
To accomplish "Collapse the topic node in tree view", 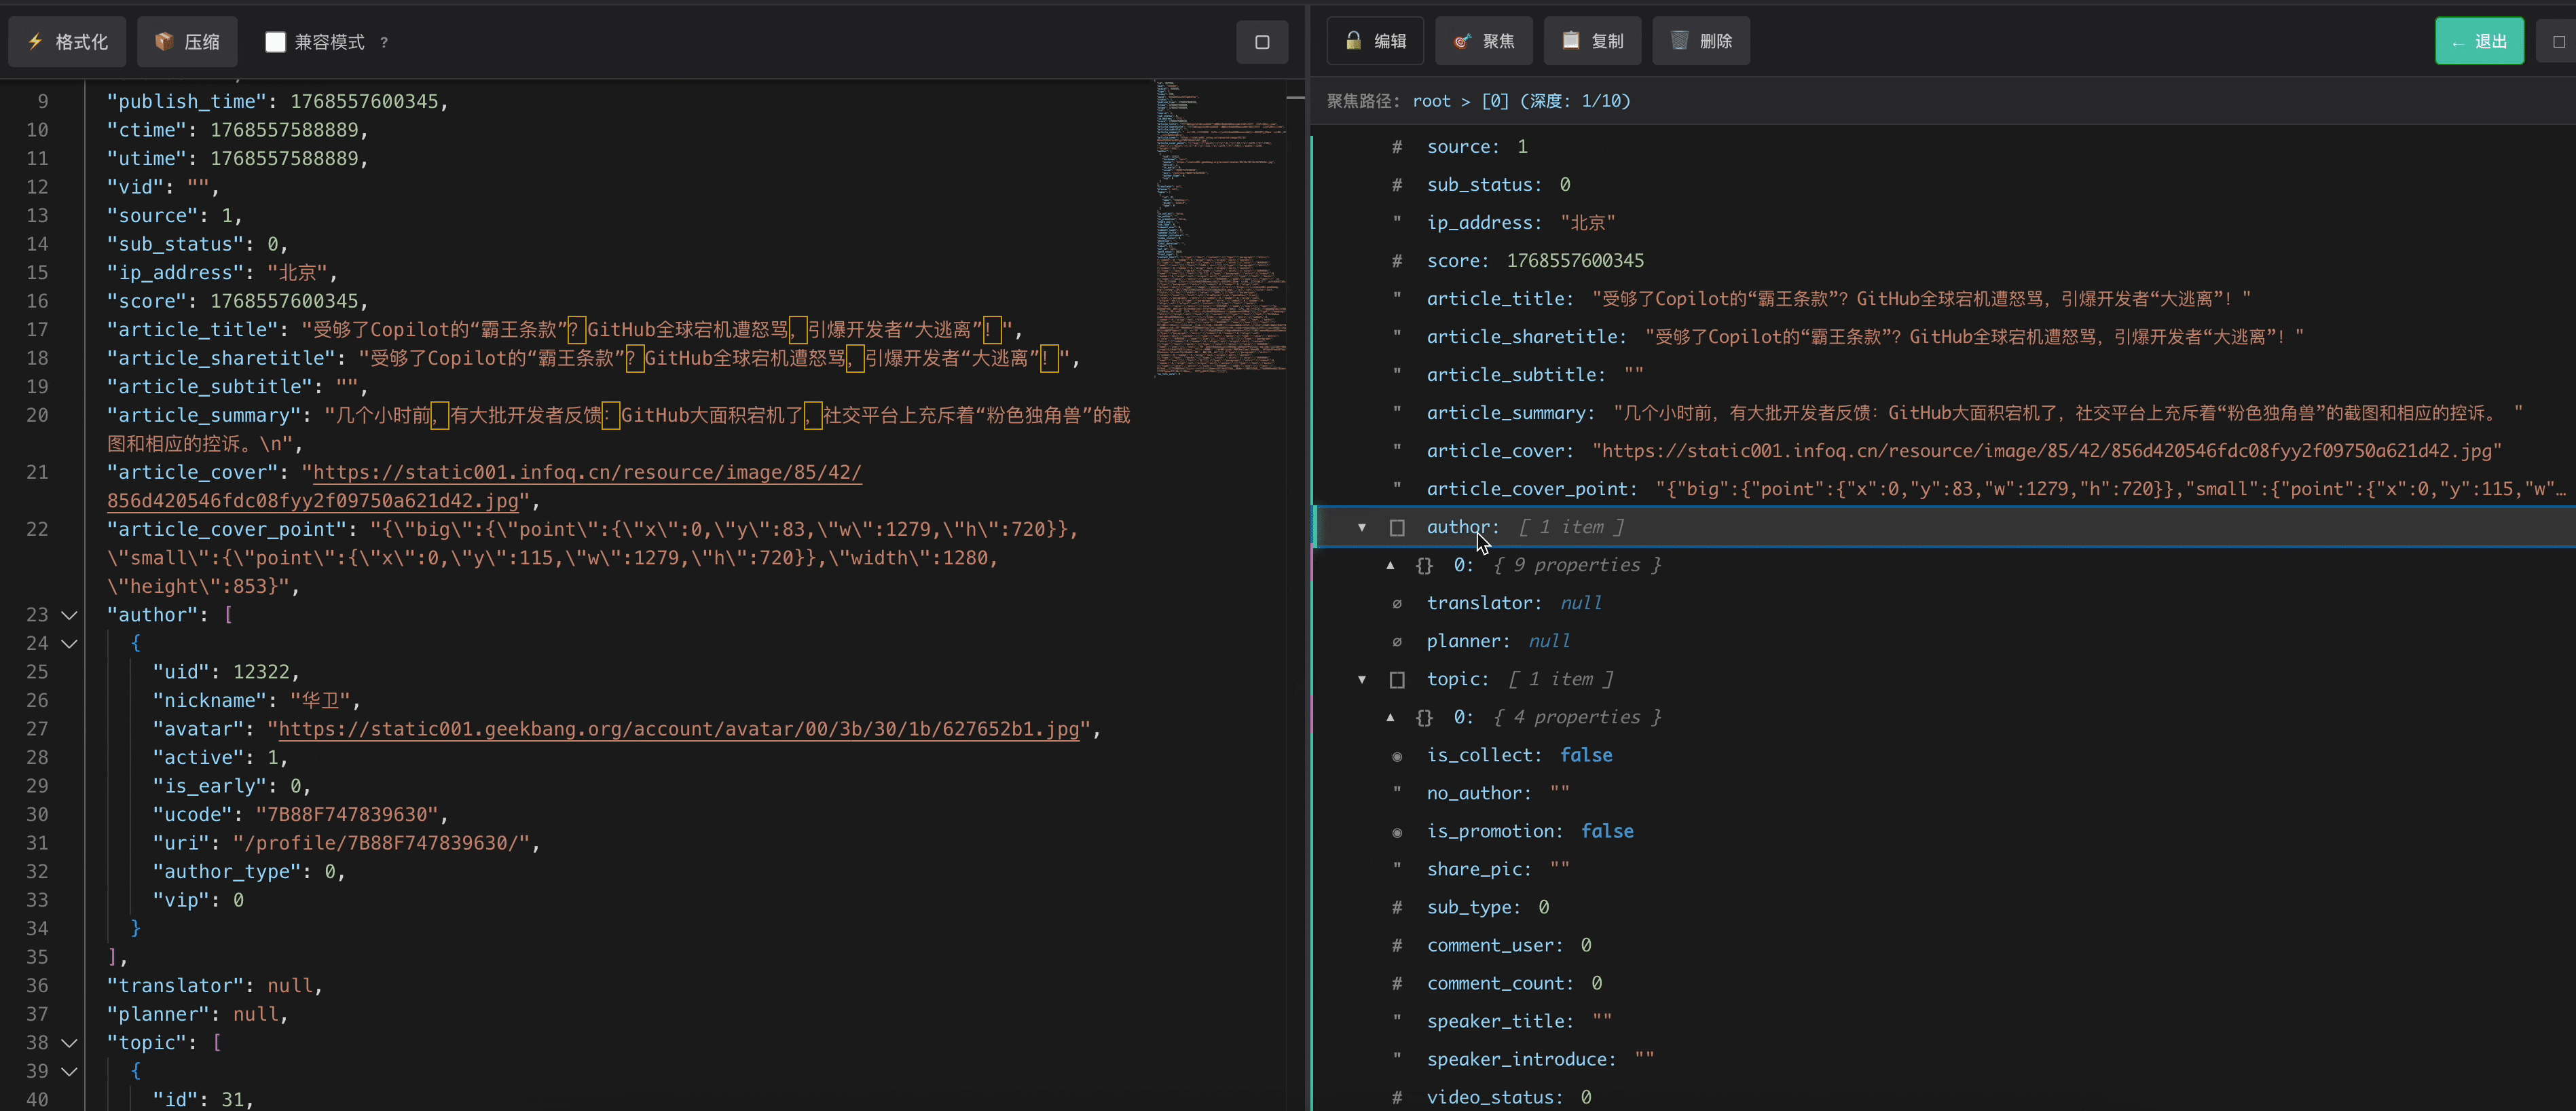I will click(1361, 679).
